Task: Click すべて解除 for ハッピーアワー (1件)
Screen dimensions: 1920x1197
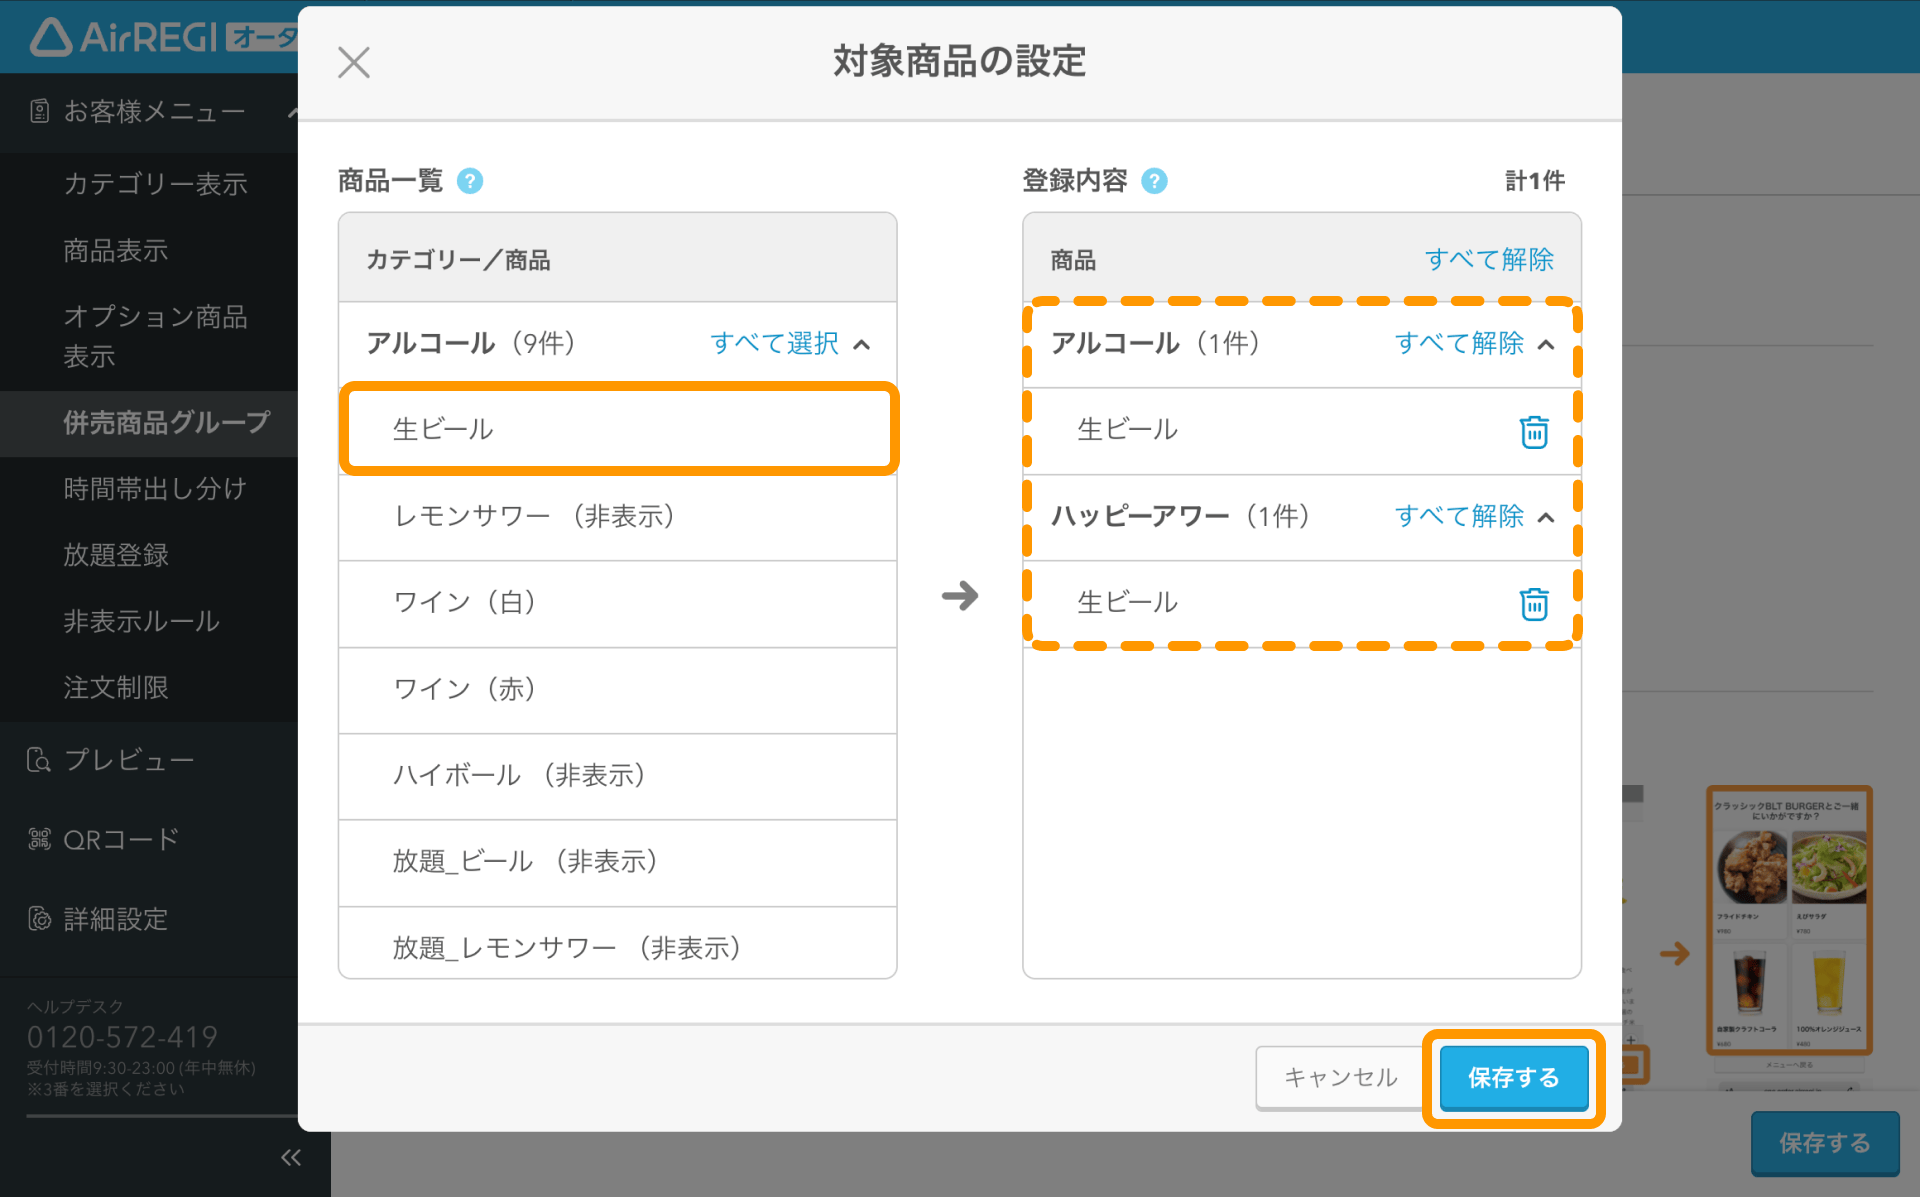Action: tap(1459, 516)
